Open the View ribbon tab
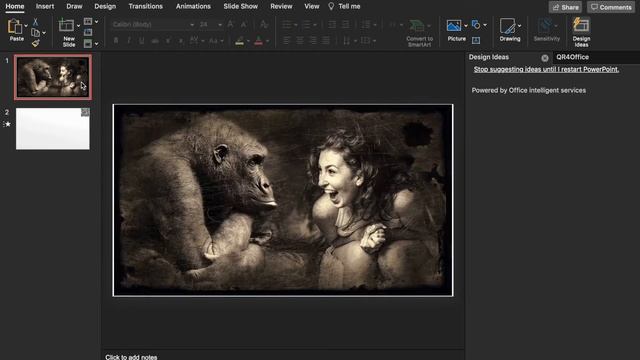This screenshot has width=640, height=360. 312,6
